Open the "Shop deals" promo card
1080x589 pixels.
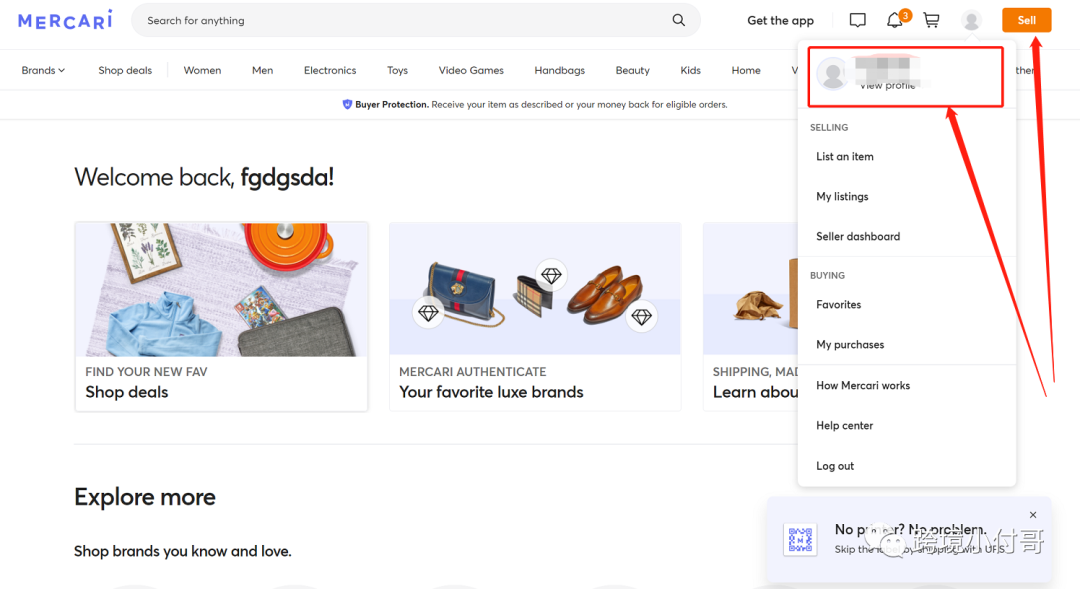pos(221,316)
